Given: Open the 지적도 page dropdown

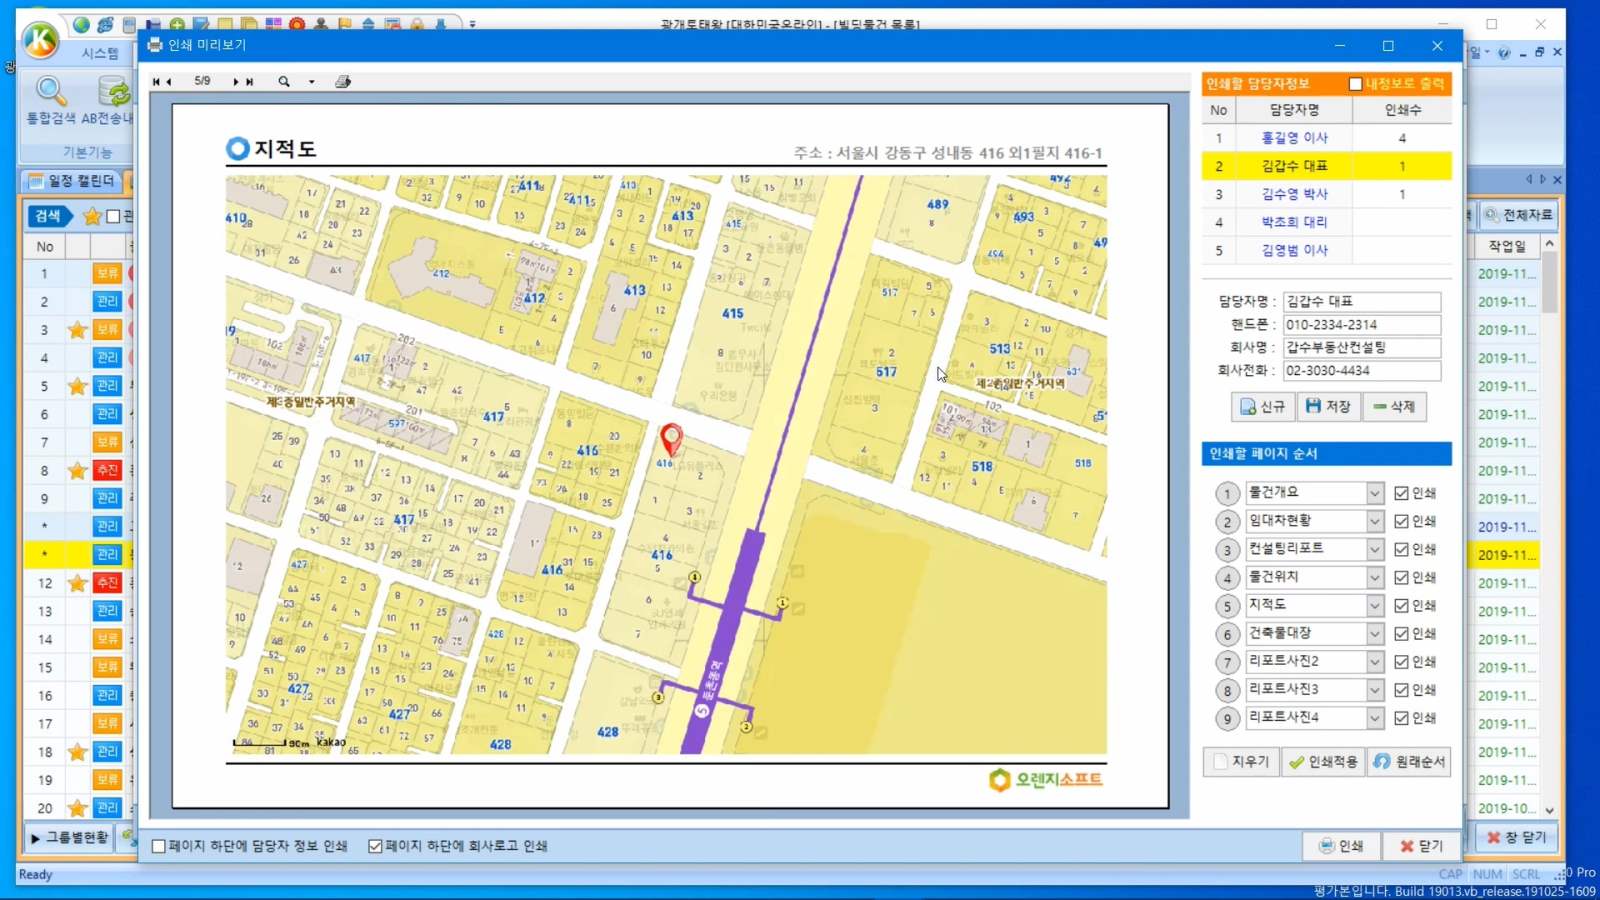Looking at the screenshot, I should tap(1375, 606).
